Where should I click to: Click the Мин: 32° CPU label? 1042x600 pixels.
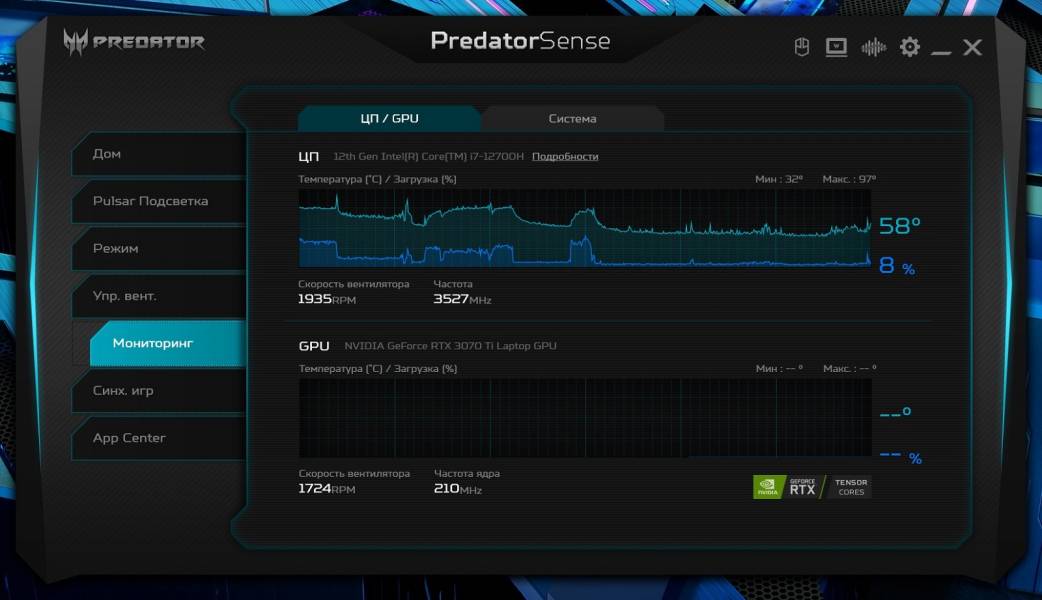click(x=779, y=179)
